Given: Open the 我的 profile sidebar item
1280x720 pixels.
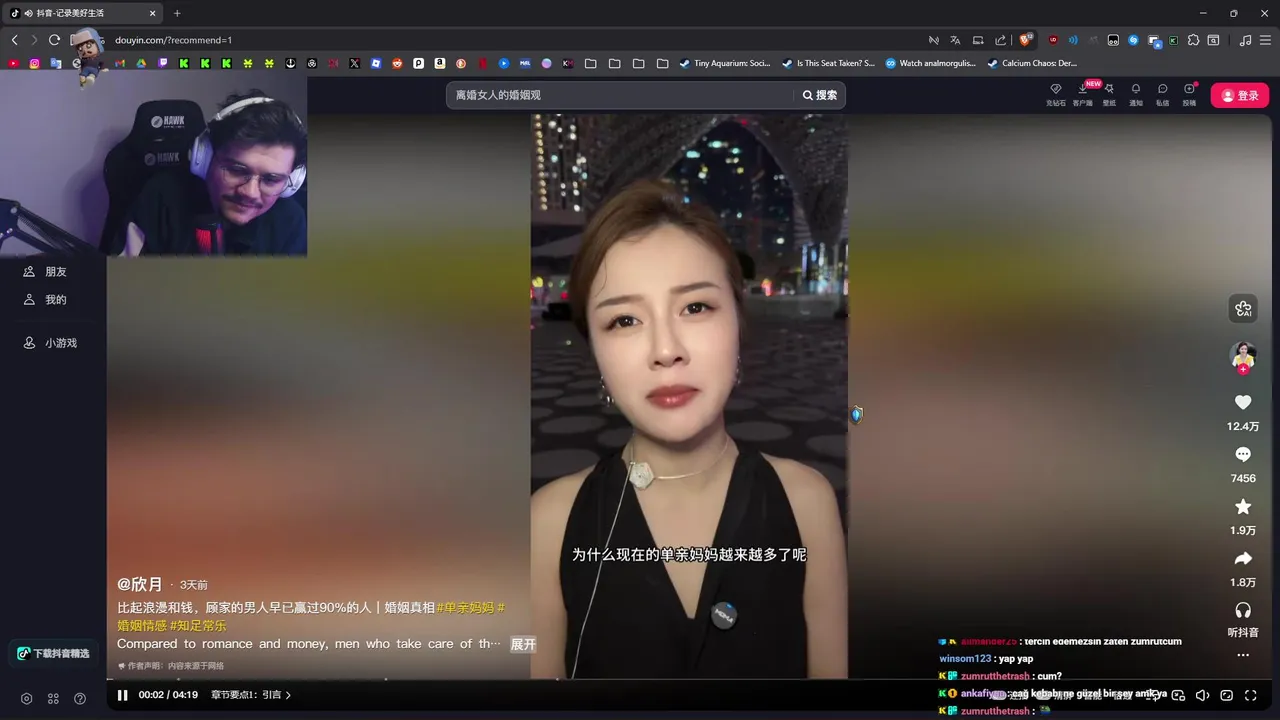Looking at the screenshot, I should point(46,300).
